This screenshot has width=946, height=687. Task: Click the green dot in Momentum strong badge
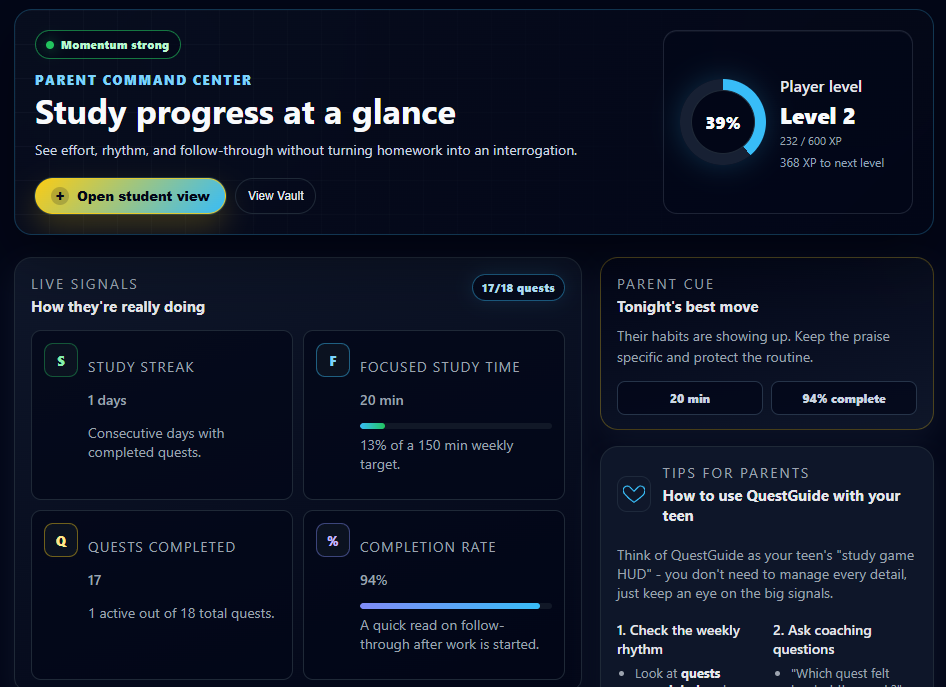(x=50, y=45)
